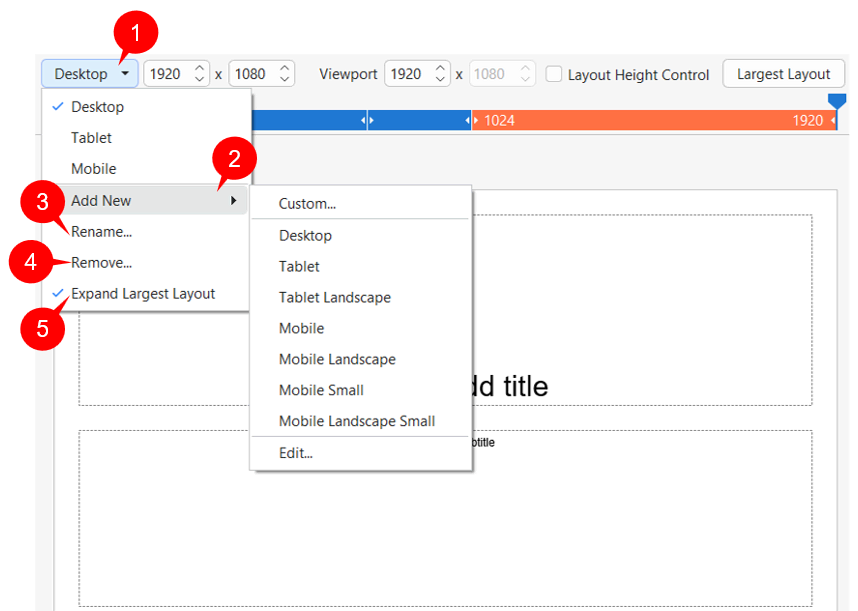Select the Mobile Landscape Small preset
This screenshot has width=858, height=611.
tap(356, 421)
